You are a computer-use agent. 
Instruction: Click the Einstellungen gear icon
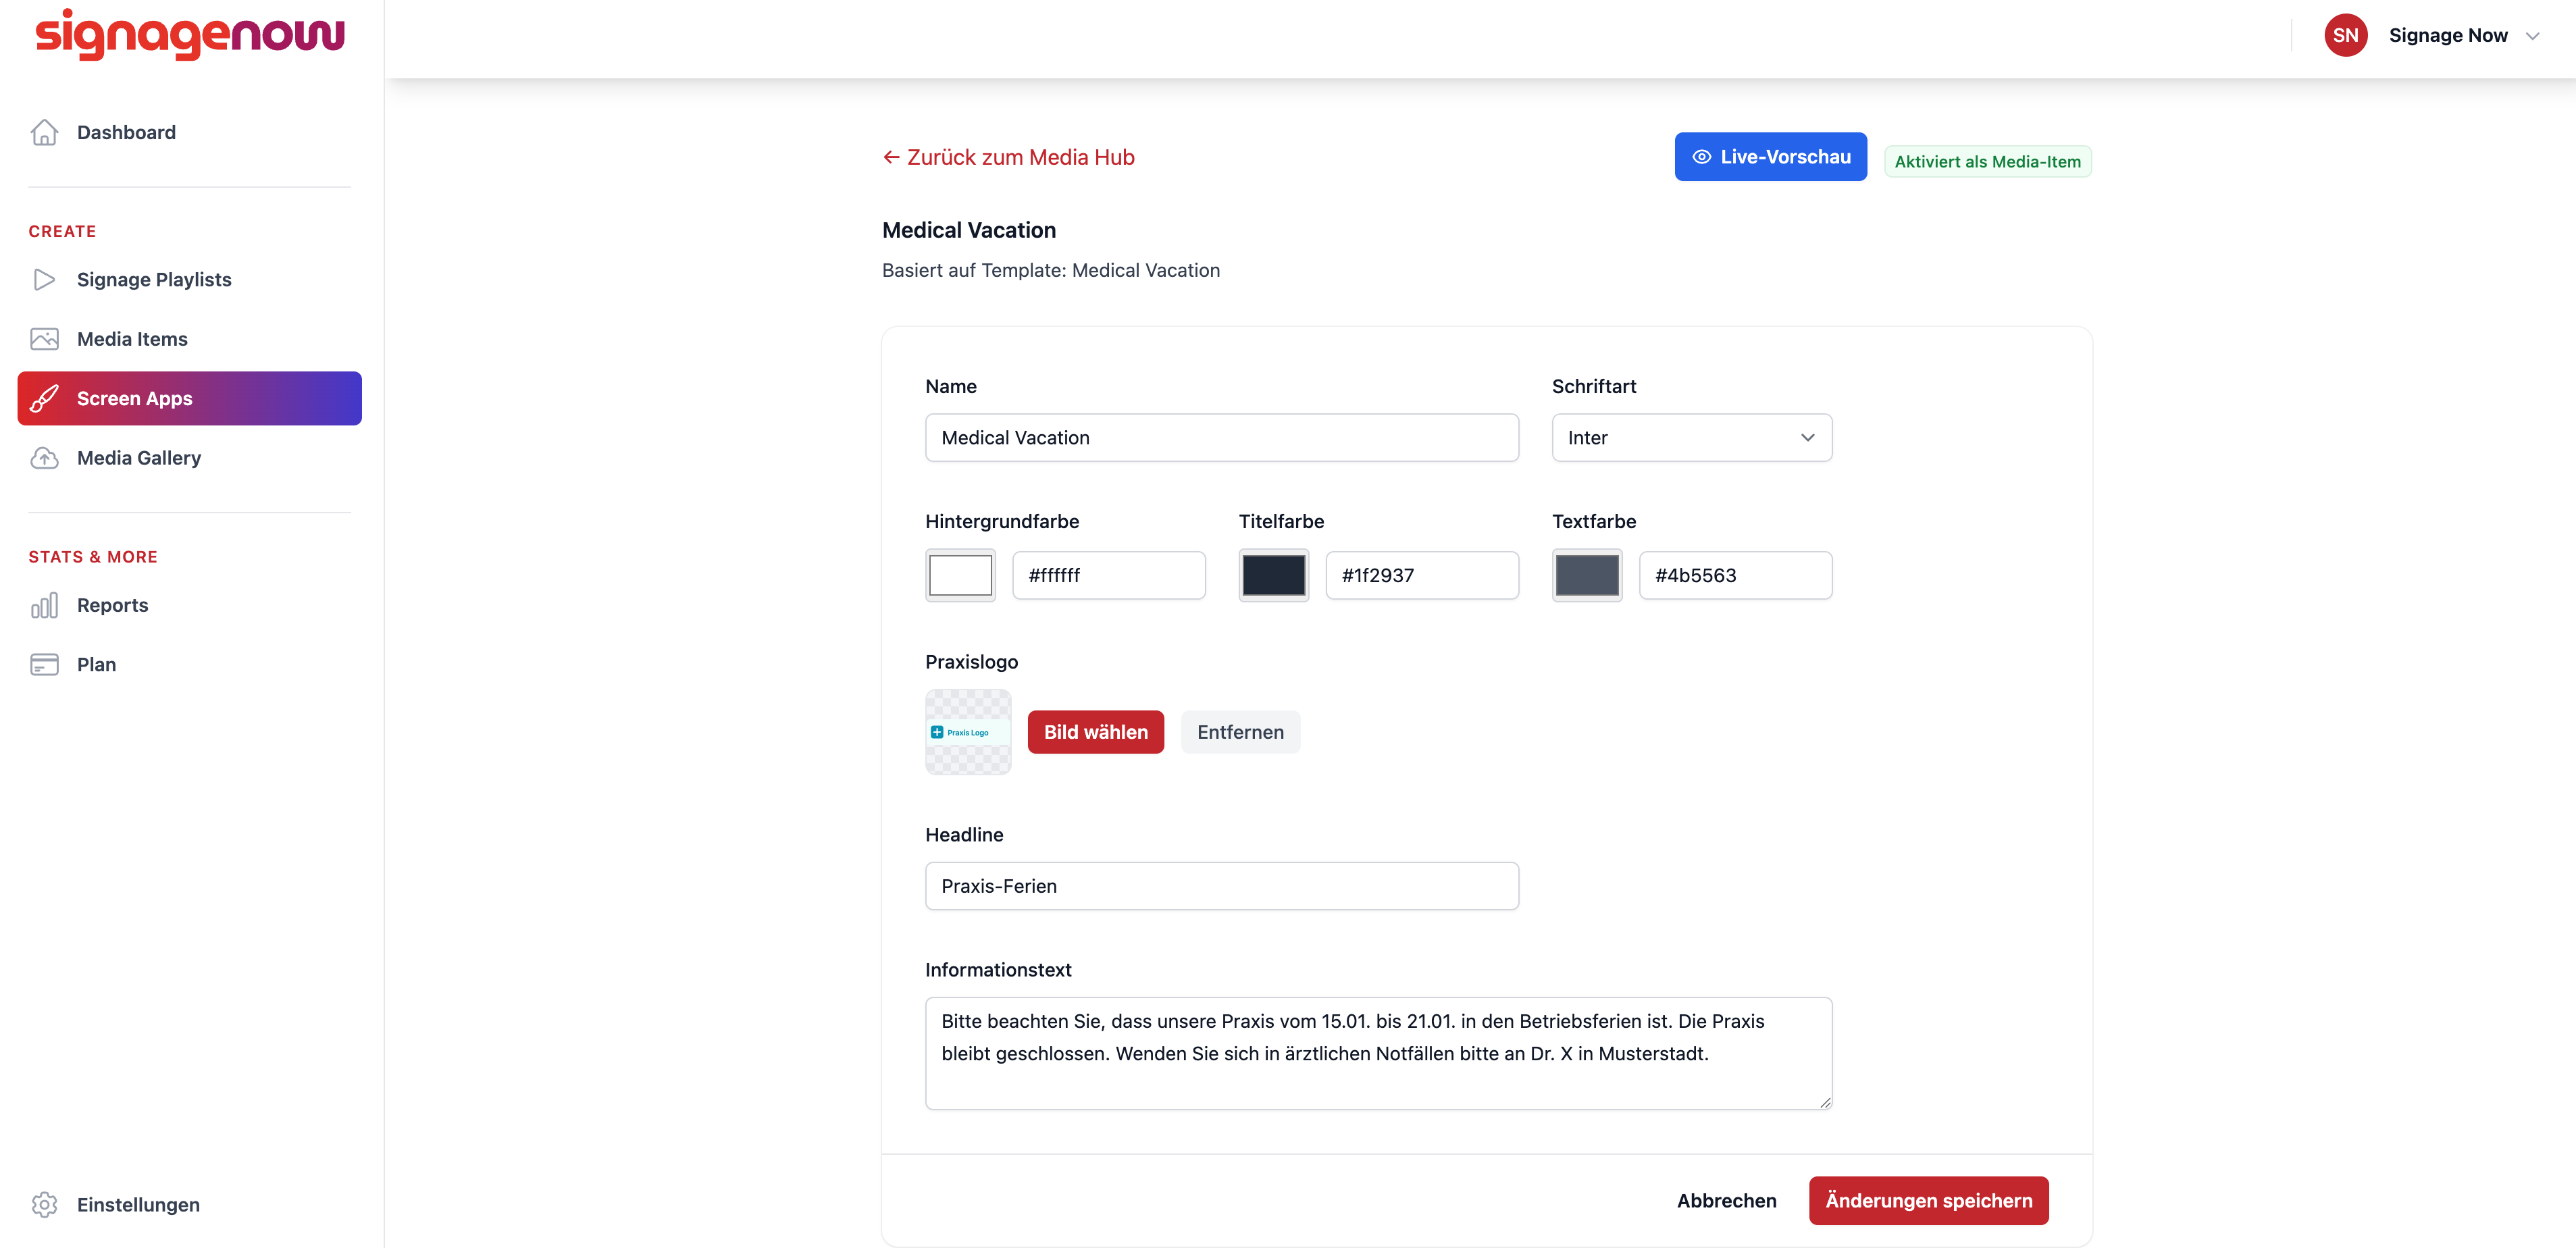pos(44,1204)
